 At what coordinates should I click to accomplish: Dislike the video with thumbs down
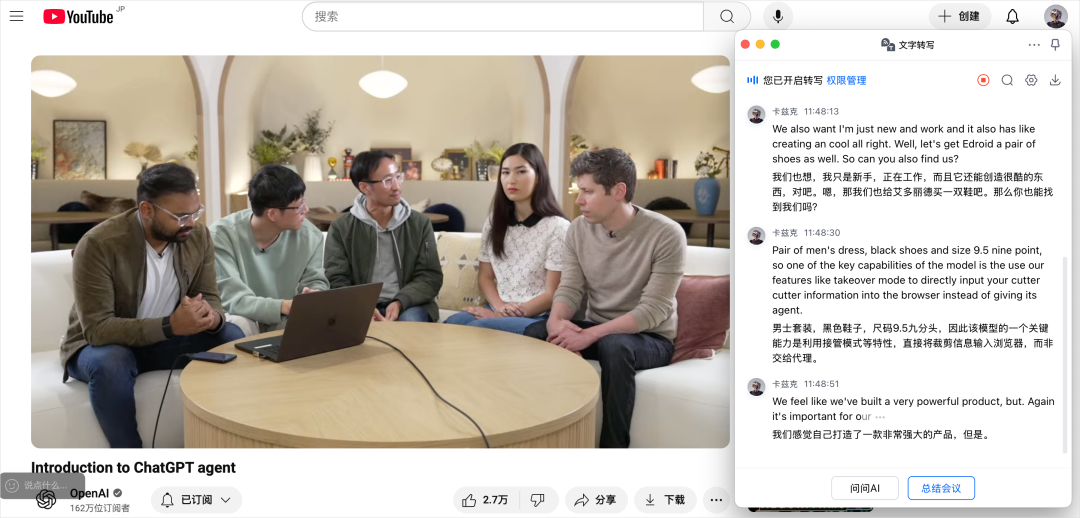(x=538, y=500)
